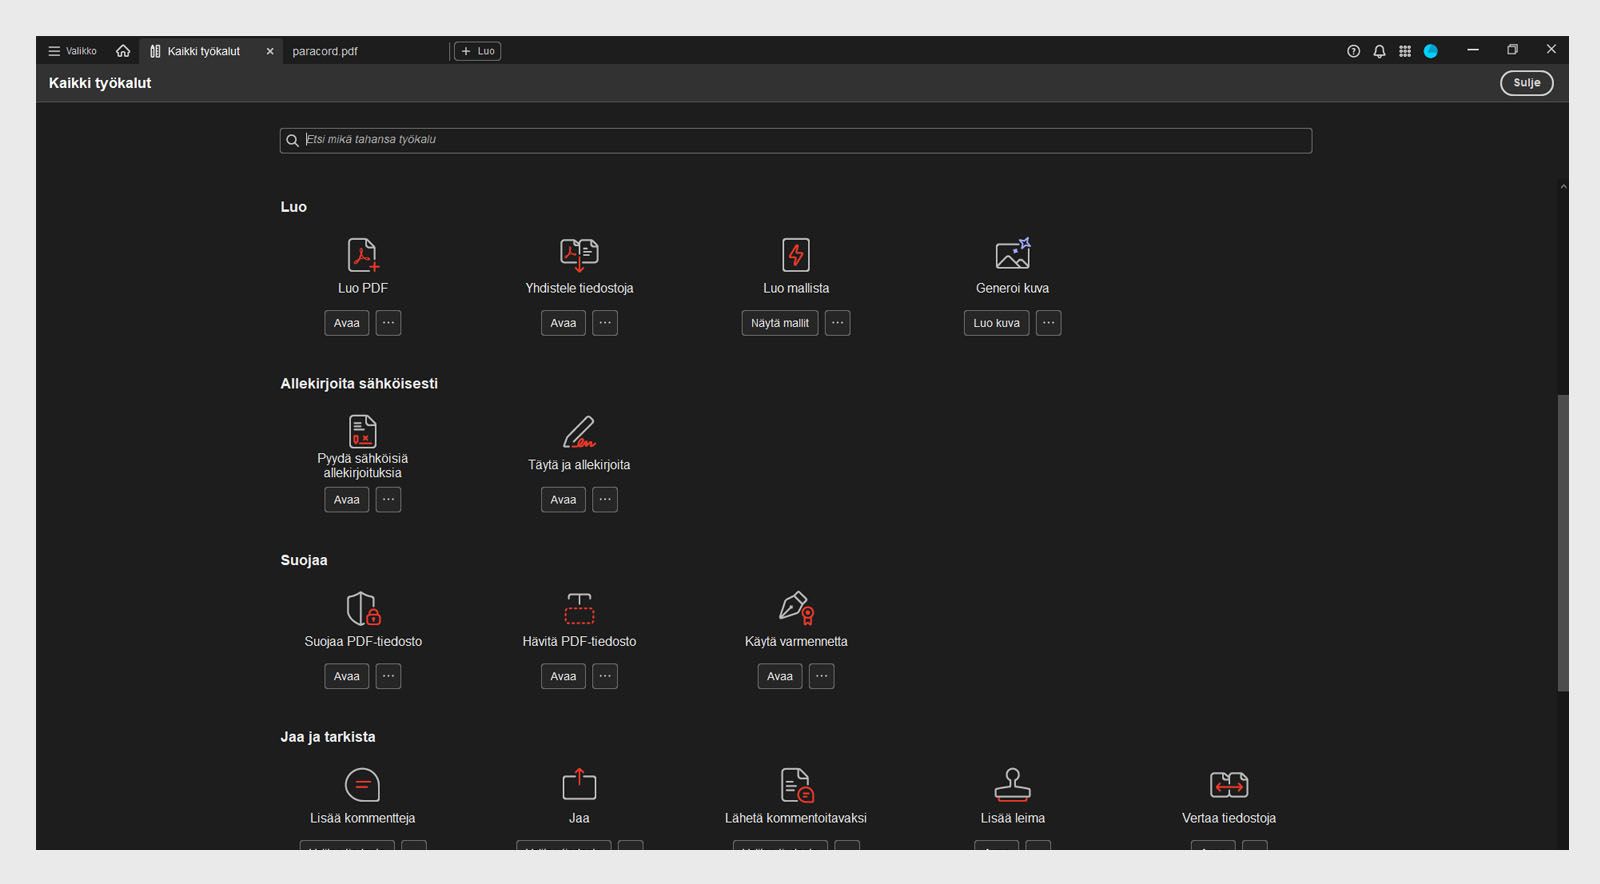Select the Käytä varmennetta pen icon
The image size is (1600, 884).
(796, 608)
